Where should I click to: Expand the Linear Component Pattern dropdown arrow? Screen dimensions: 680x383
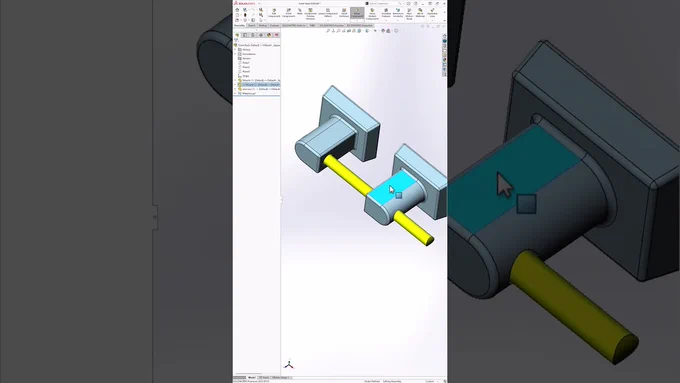[x=328, y=20]
